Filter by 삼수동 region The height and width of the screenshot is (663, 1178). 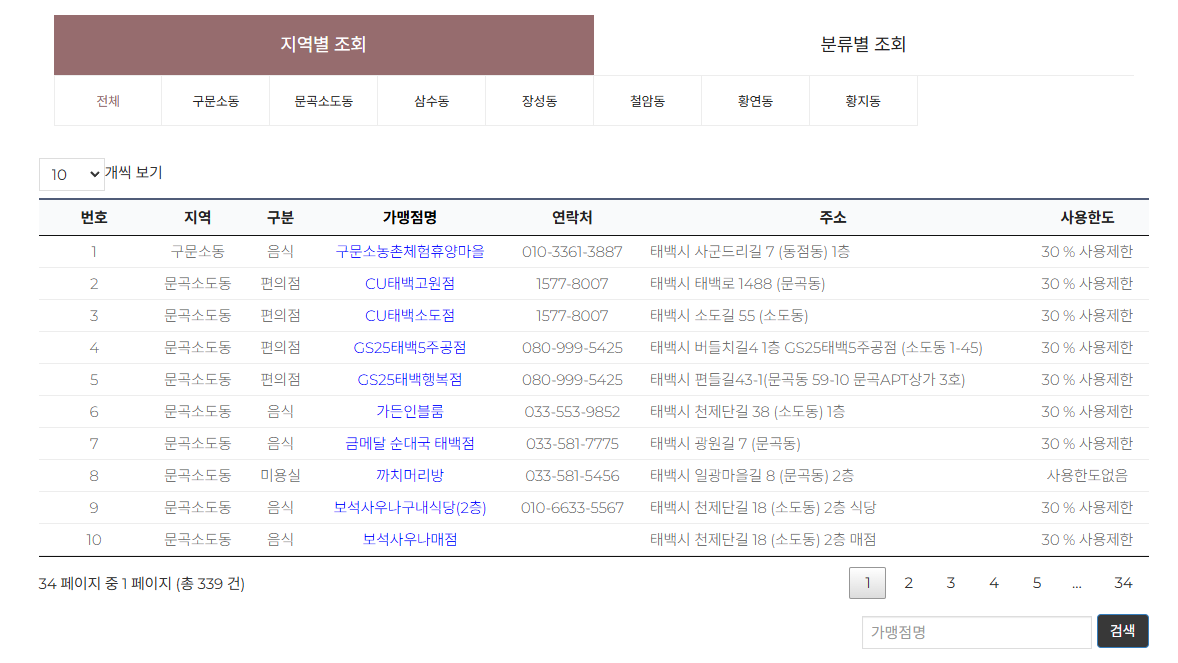431,101
